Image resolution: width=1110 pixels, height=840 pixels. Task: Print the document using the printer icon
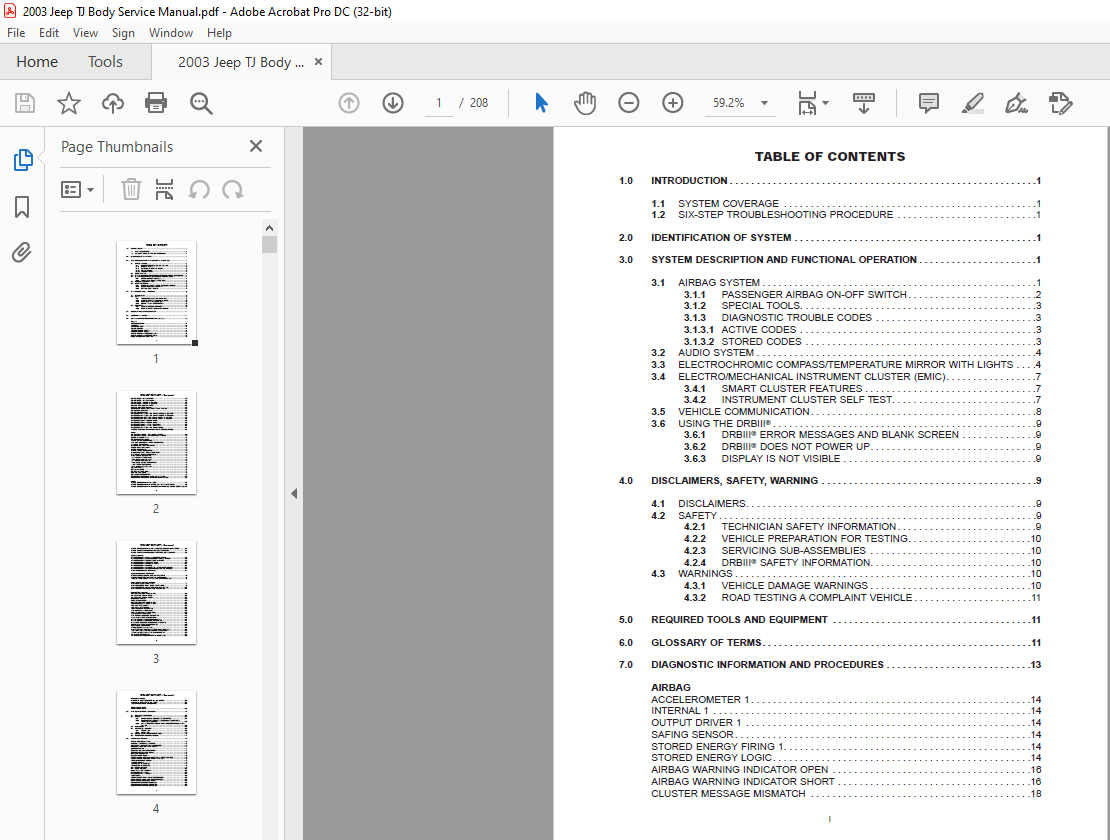tap(156, 103)
